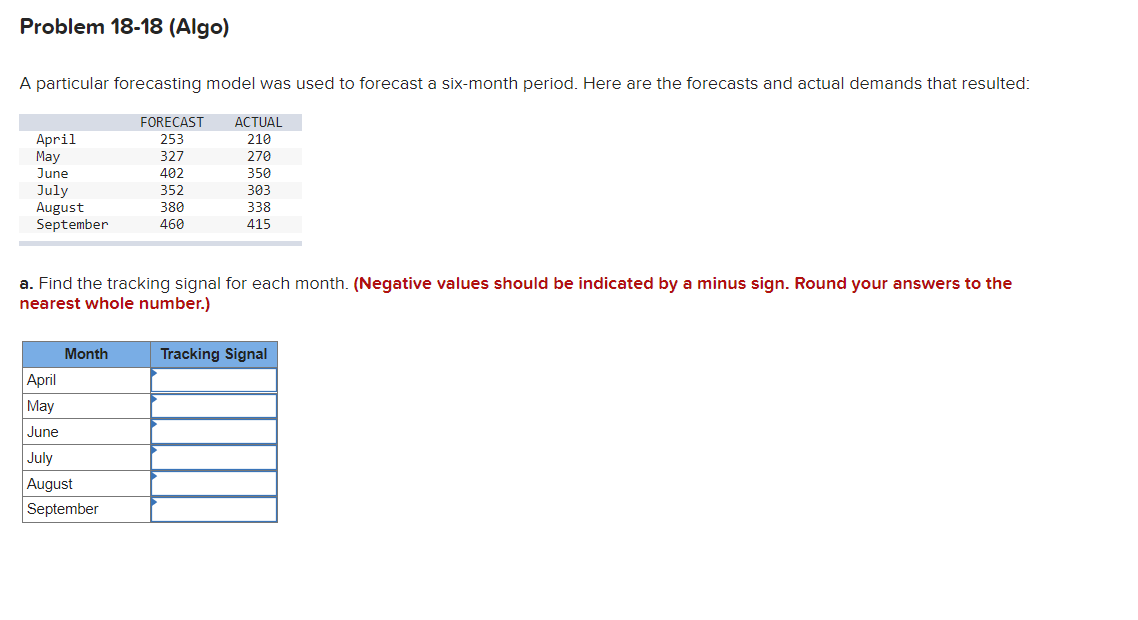Click the Tracking Signal column header
The image size is (1138, 620).
[x=213, y=354]
